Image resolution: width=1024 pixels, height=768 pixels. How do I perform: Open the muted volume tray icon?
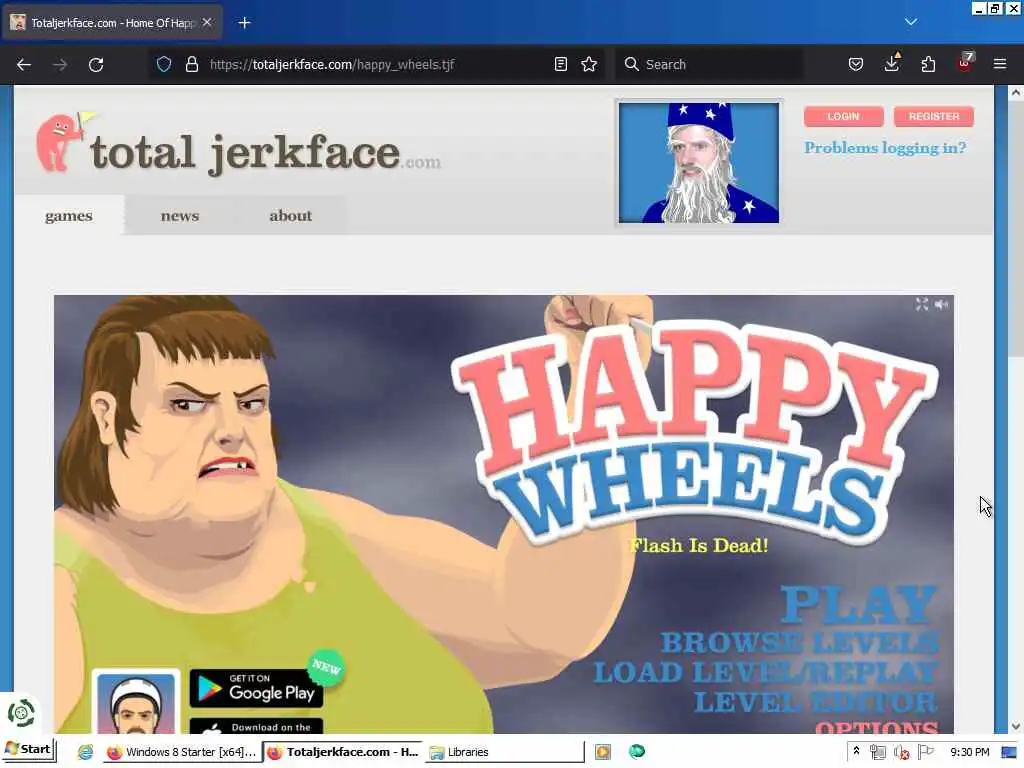tap(902, 752)
